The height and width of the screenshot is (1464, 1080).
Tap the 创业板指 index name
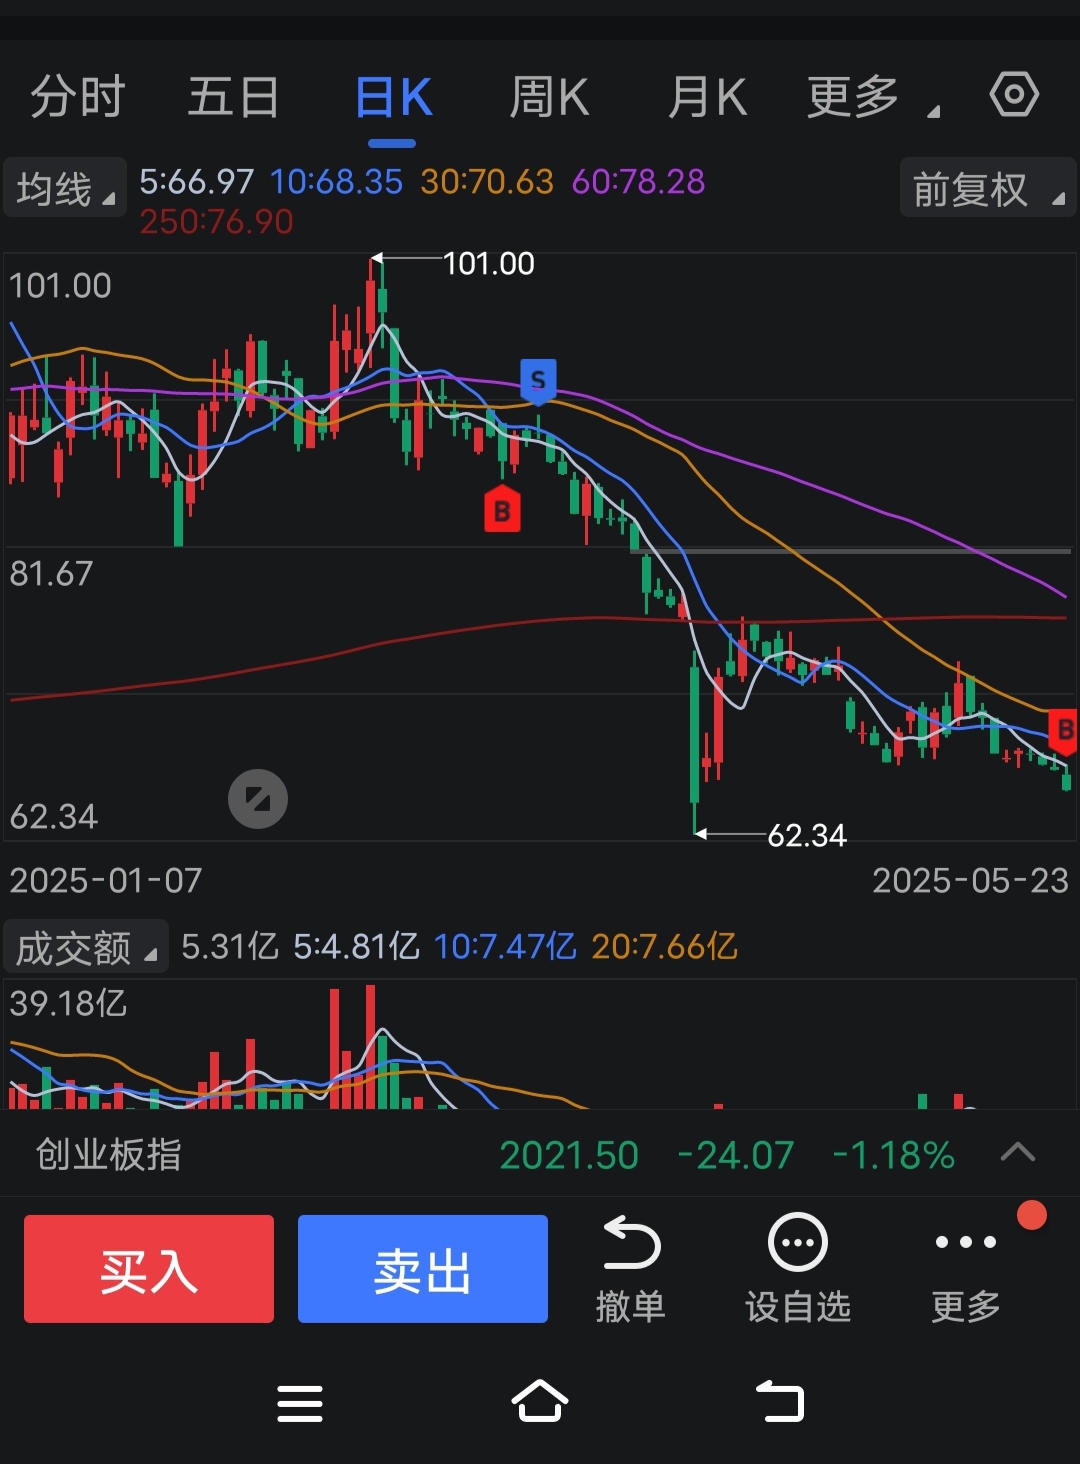point(109,1154)
